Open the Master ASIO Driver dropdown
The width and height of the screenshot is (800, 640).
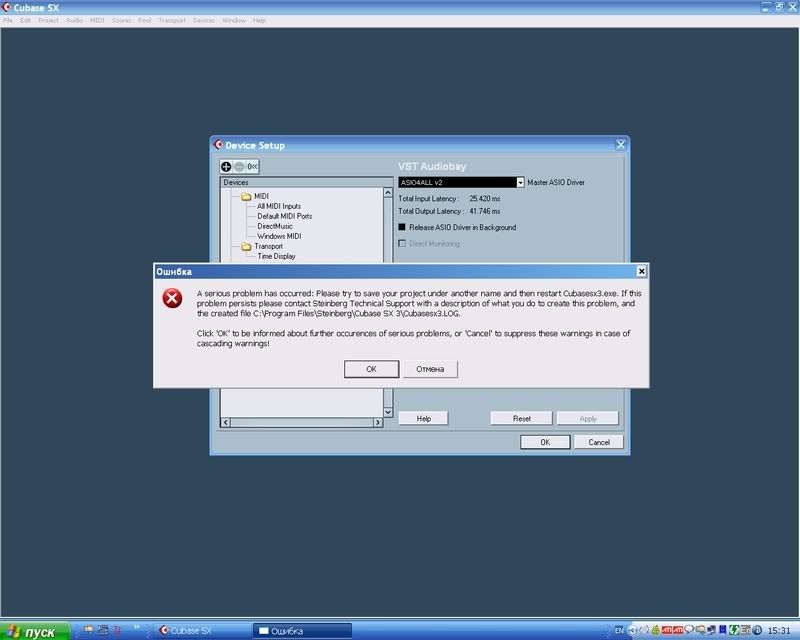(x=520, y=183)
